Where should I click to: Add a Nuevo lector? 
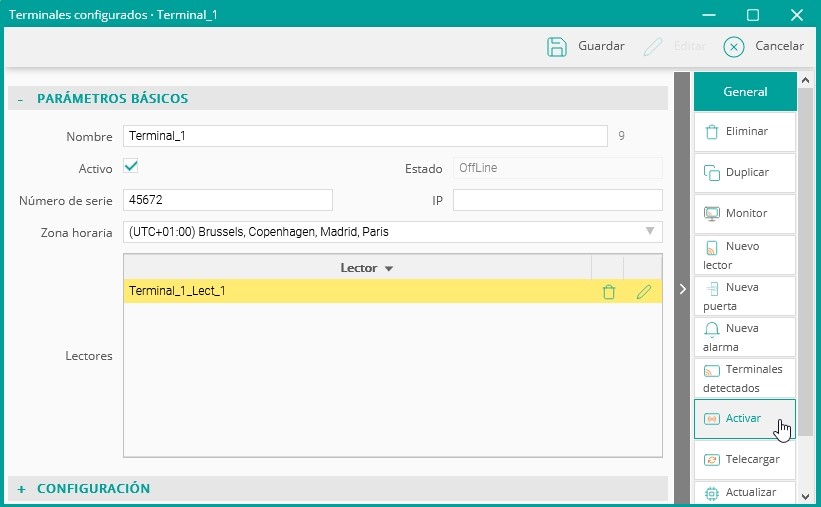[x=745, y=255]
